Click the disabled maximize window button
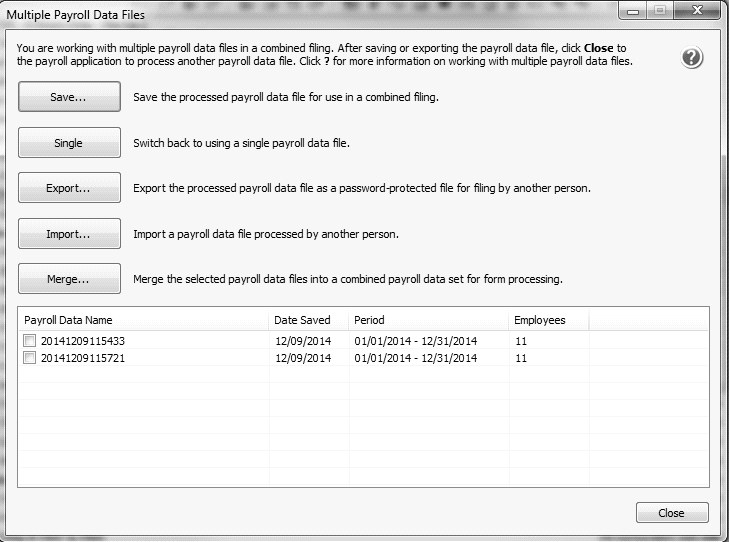 [660, 10]
